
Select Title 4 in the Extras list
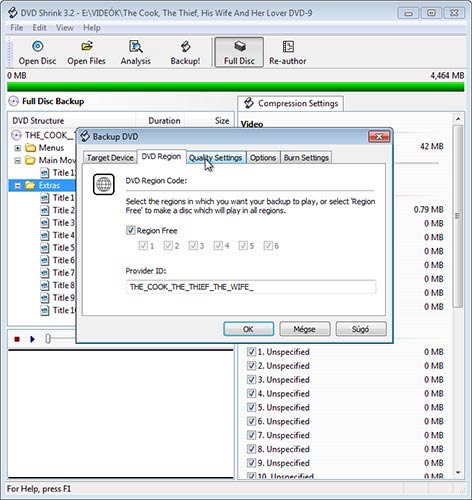64,235
